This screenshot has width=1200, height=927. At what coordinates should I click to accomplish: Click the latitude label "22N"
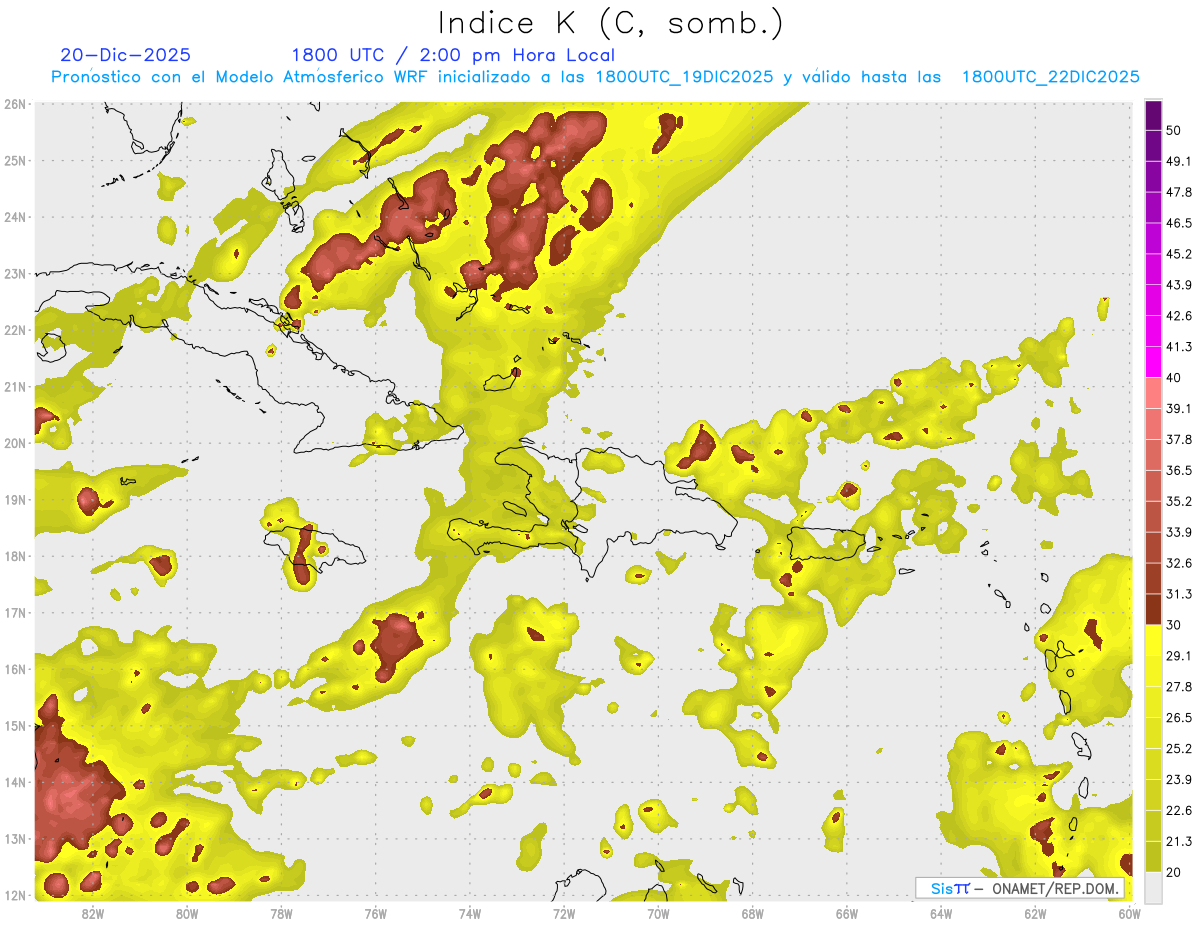(x=15, y=330)
